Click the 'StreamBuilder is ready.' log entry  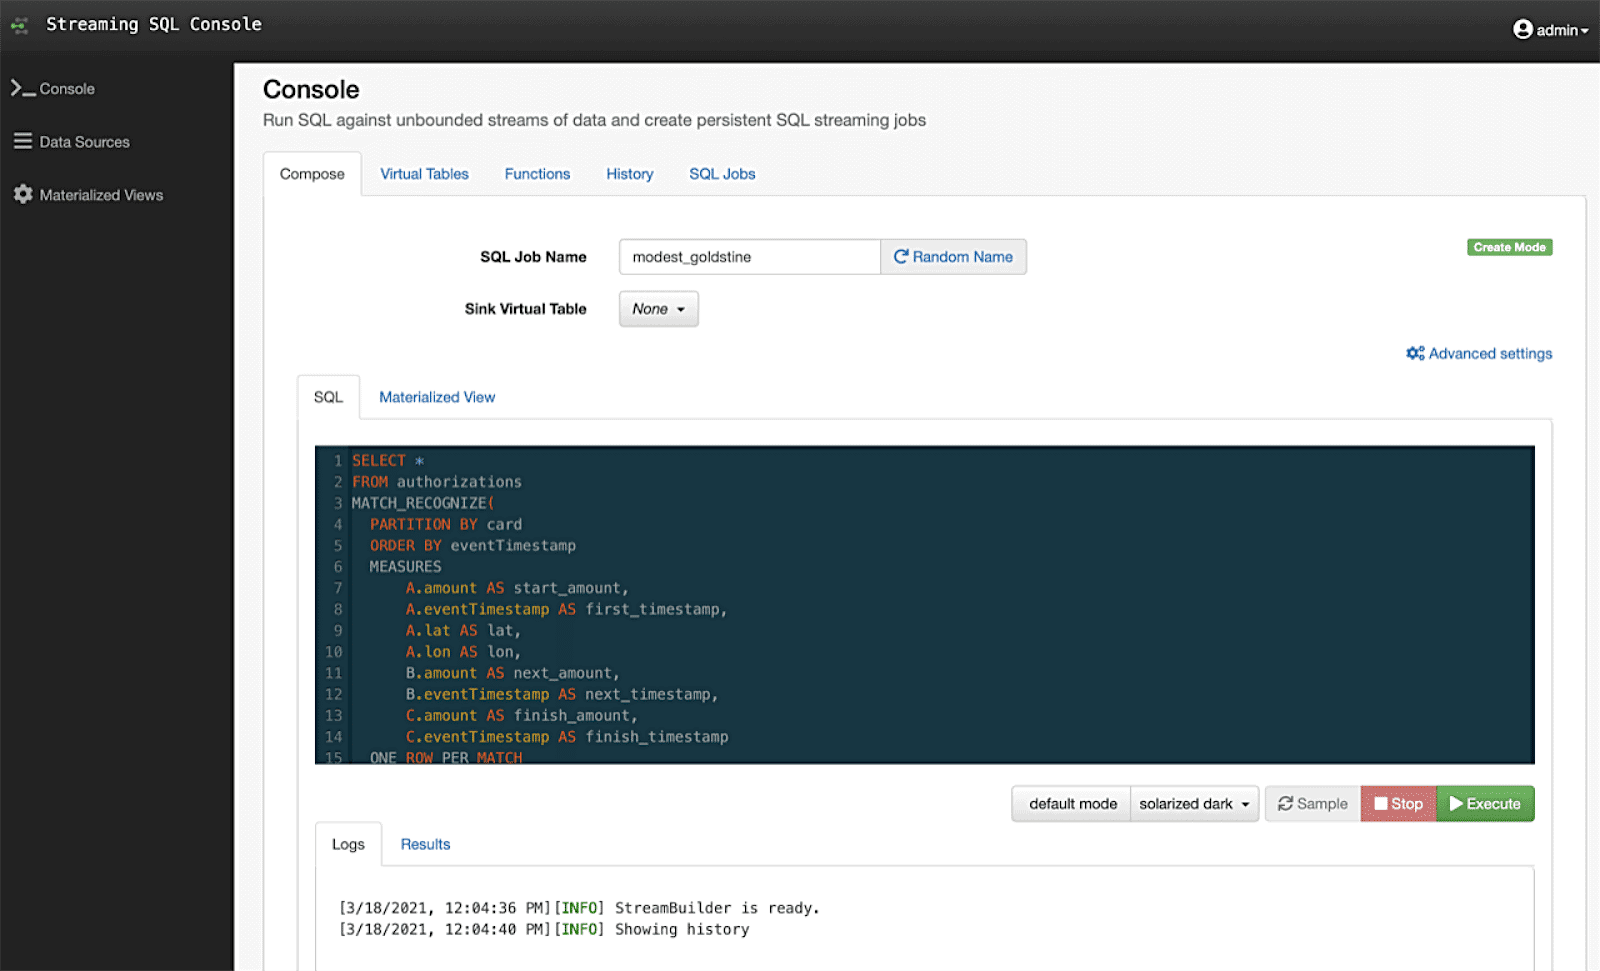[x=579, y=908]
